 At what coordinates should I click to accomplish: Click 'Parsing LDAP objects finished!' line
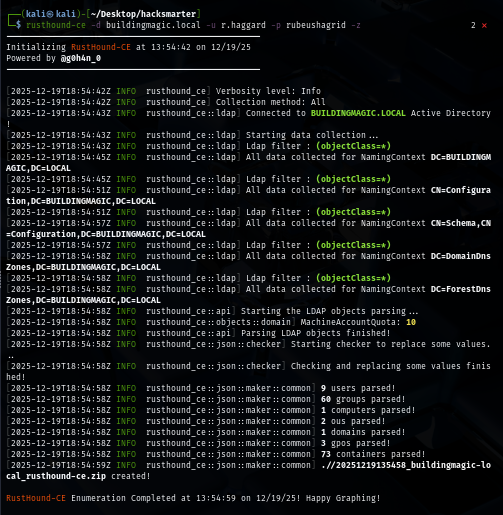click(315, 333)
